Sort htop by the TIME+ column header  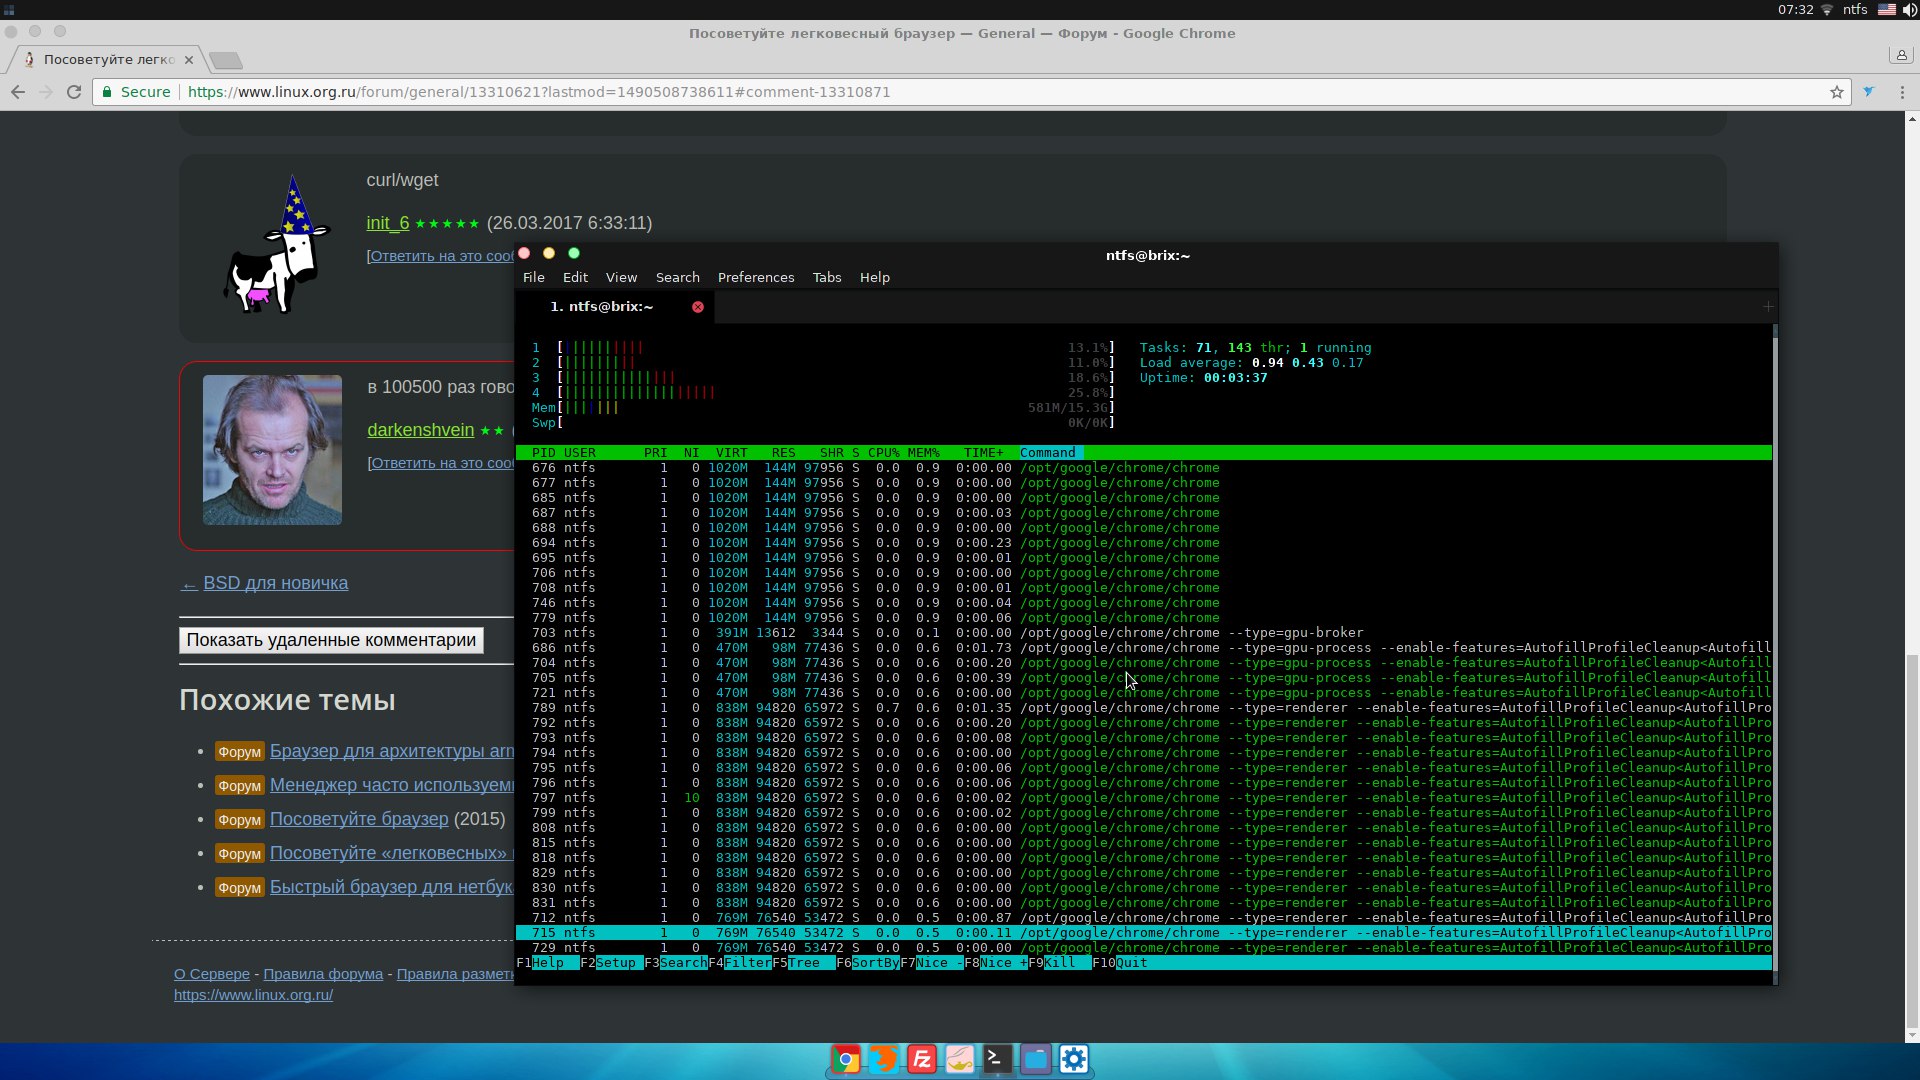click(983, 453)
